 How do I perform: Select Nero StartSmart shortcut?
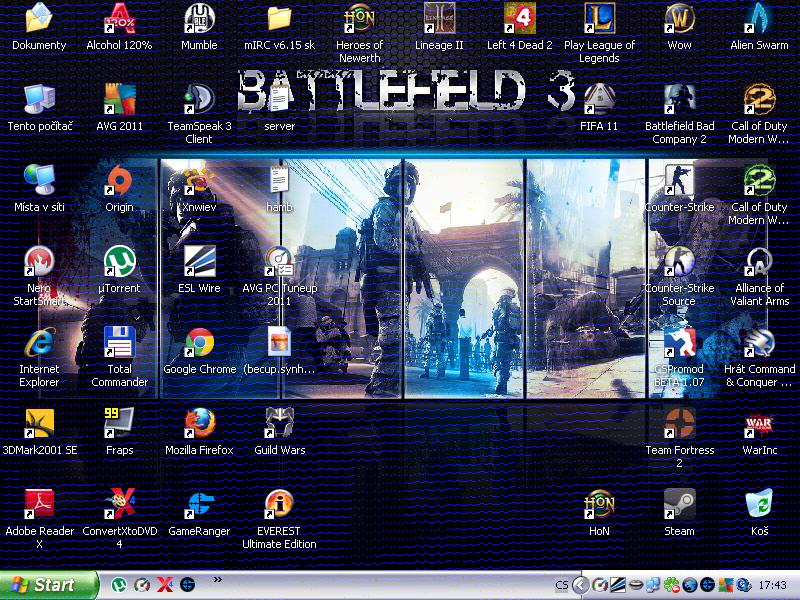(x=39, y=261)
